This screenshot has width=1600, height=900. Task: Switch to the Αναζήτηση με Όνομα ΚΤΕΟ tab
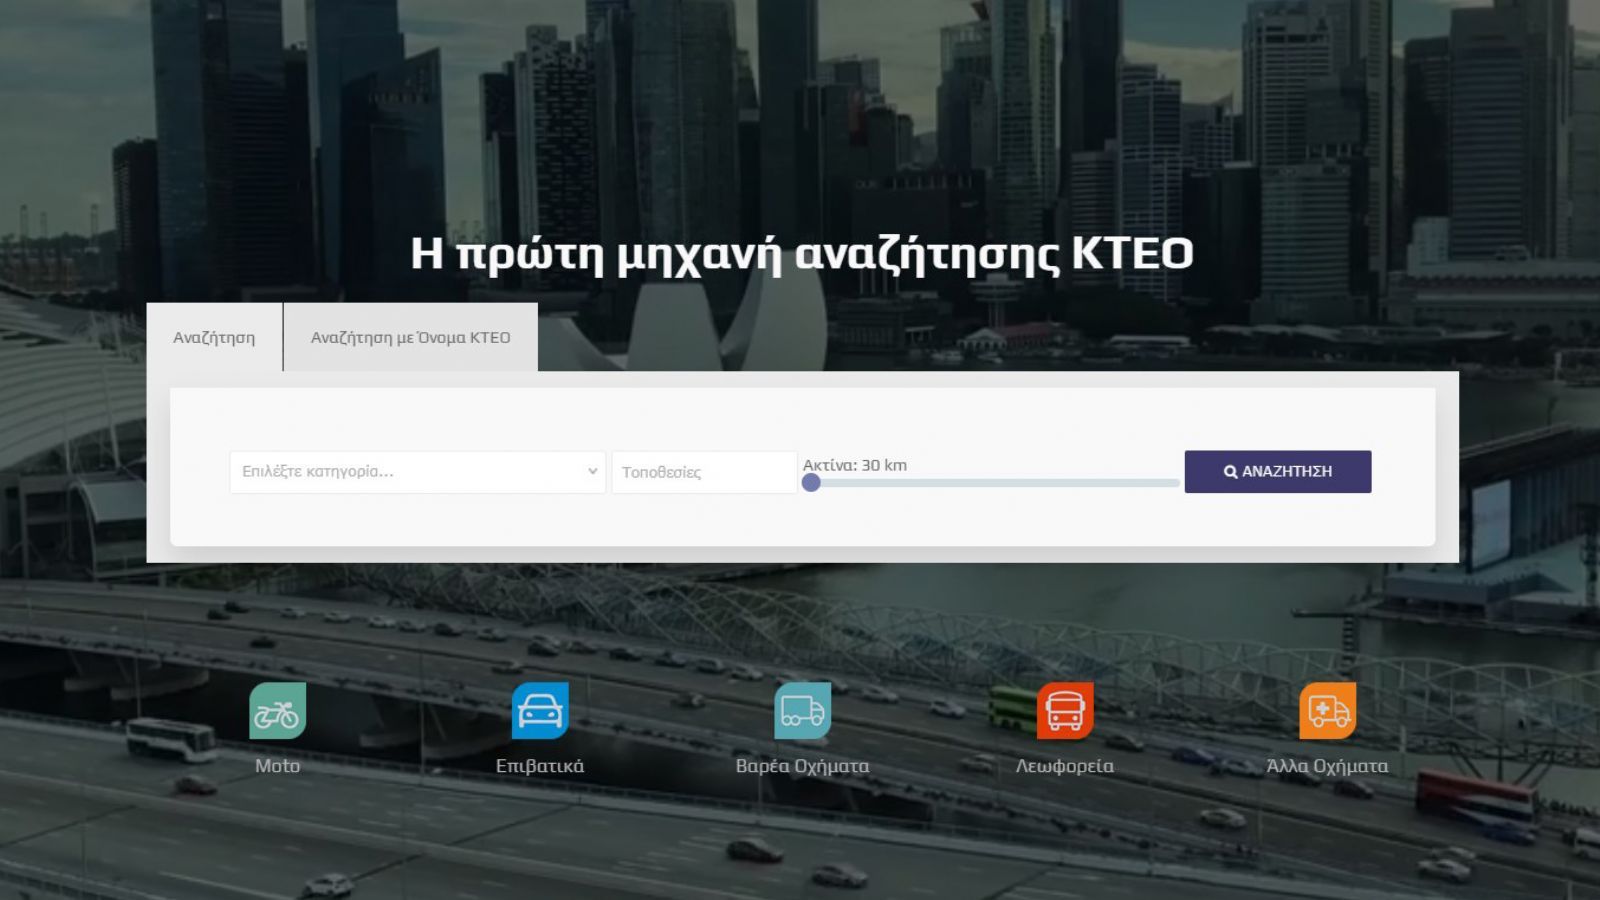click(x=412, y=337)
